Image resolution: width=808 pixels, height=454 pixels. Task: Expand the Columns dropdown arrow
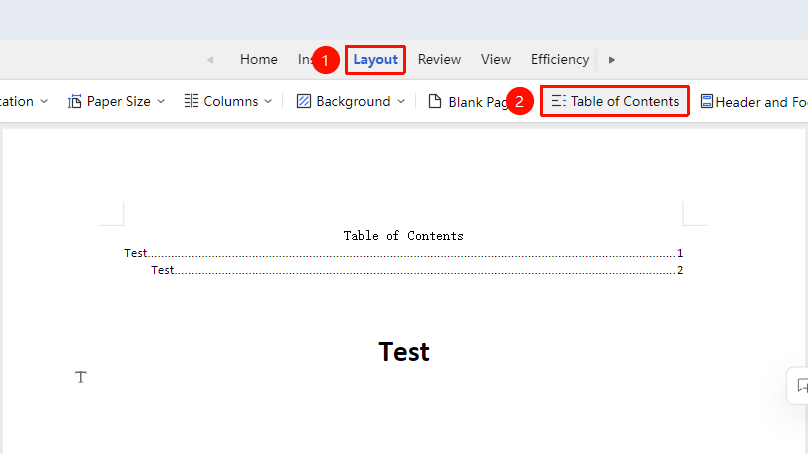click(x=268, y=102)
